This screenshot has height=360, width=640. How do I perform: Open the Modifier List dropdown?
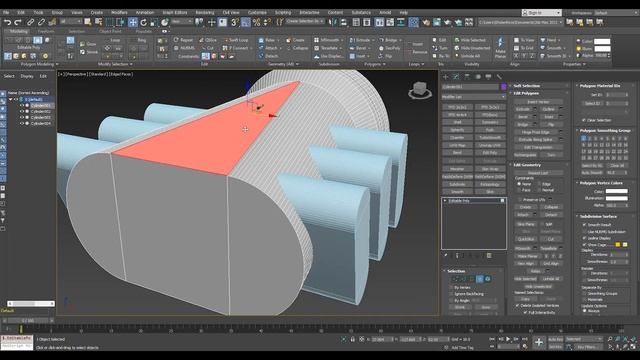(473, 97)
